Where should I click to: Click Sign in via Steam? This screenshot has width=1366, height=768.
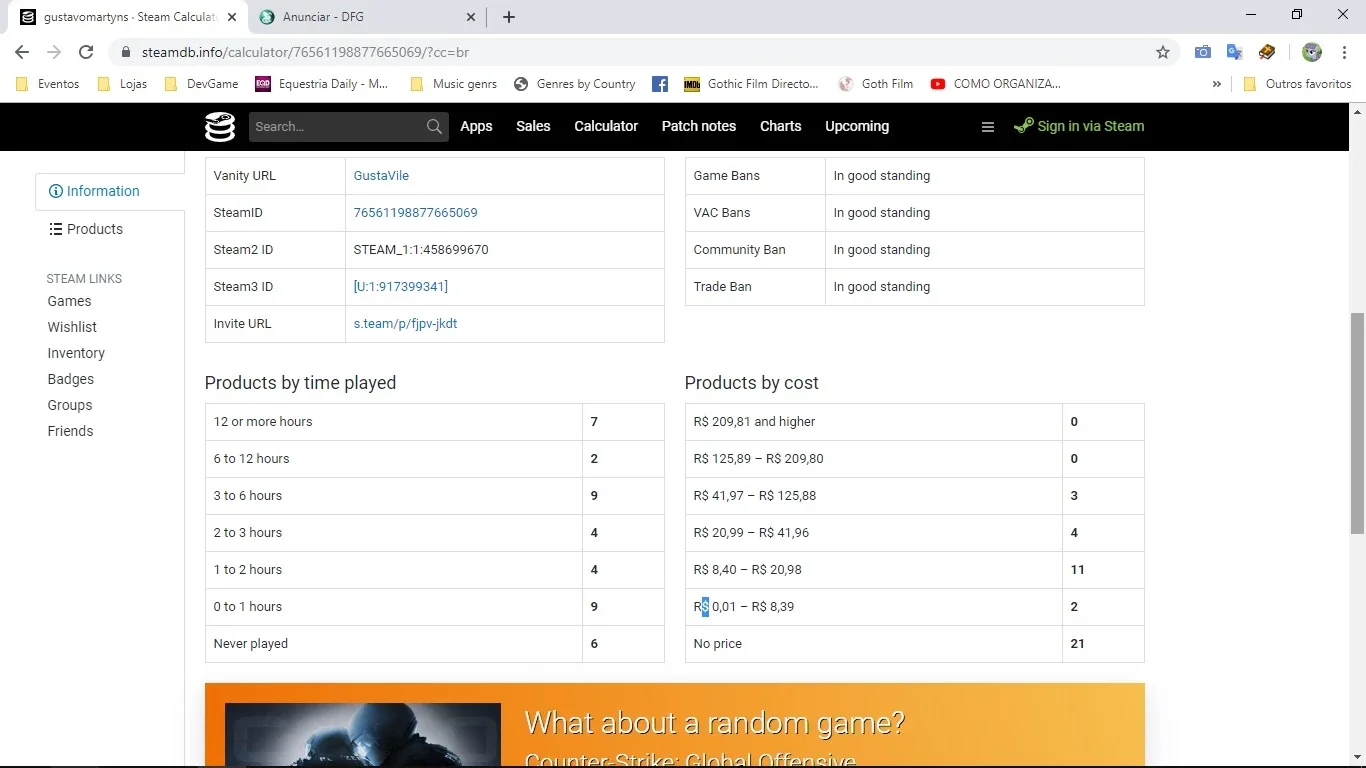point(1079,126)
